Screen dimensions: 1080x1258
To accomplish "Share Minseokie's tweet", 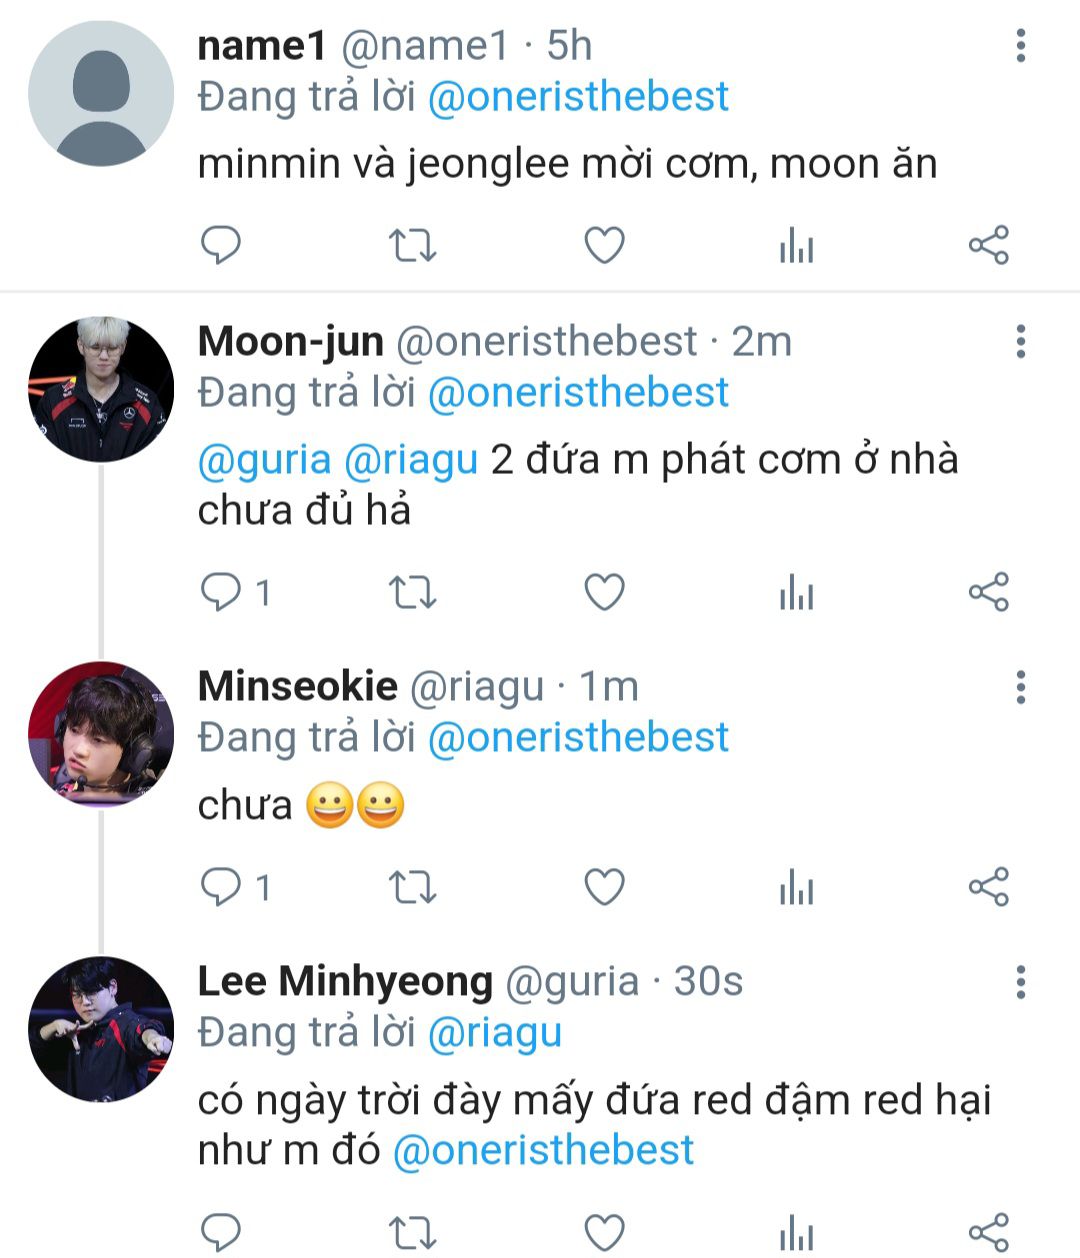I will (x=988, y=887).
